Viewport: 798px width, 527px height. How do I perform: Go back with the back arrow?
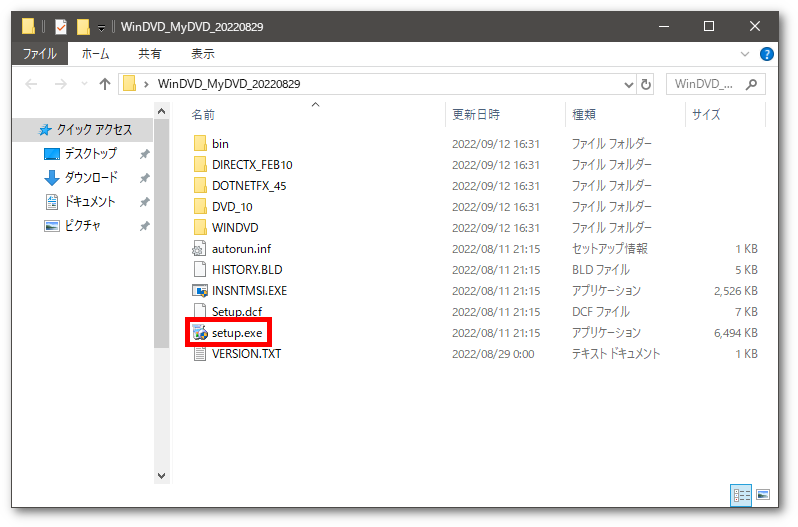point(32,84)
